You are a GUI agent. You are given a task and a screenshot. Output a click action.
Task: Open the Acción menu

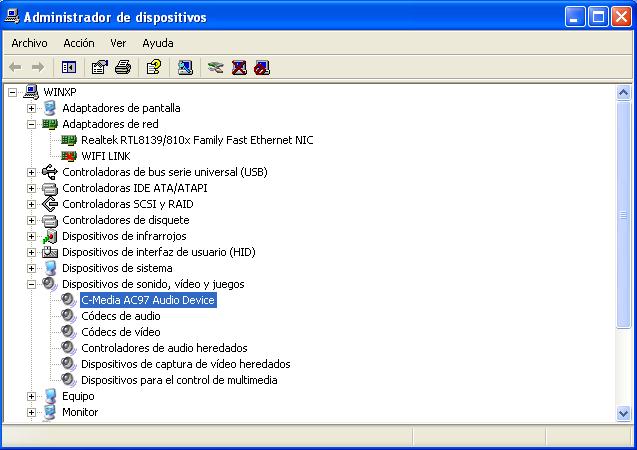[79, 43]
